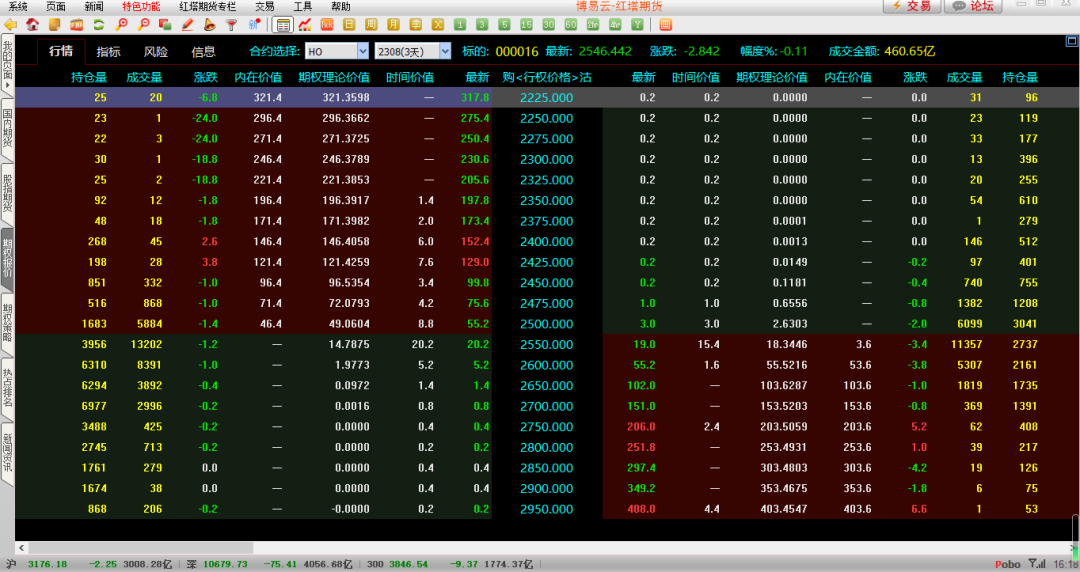Select the 2500.000 strike price row

[546, 324]
